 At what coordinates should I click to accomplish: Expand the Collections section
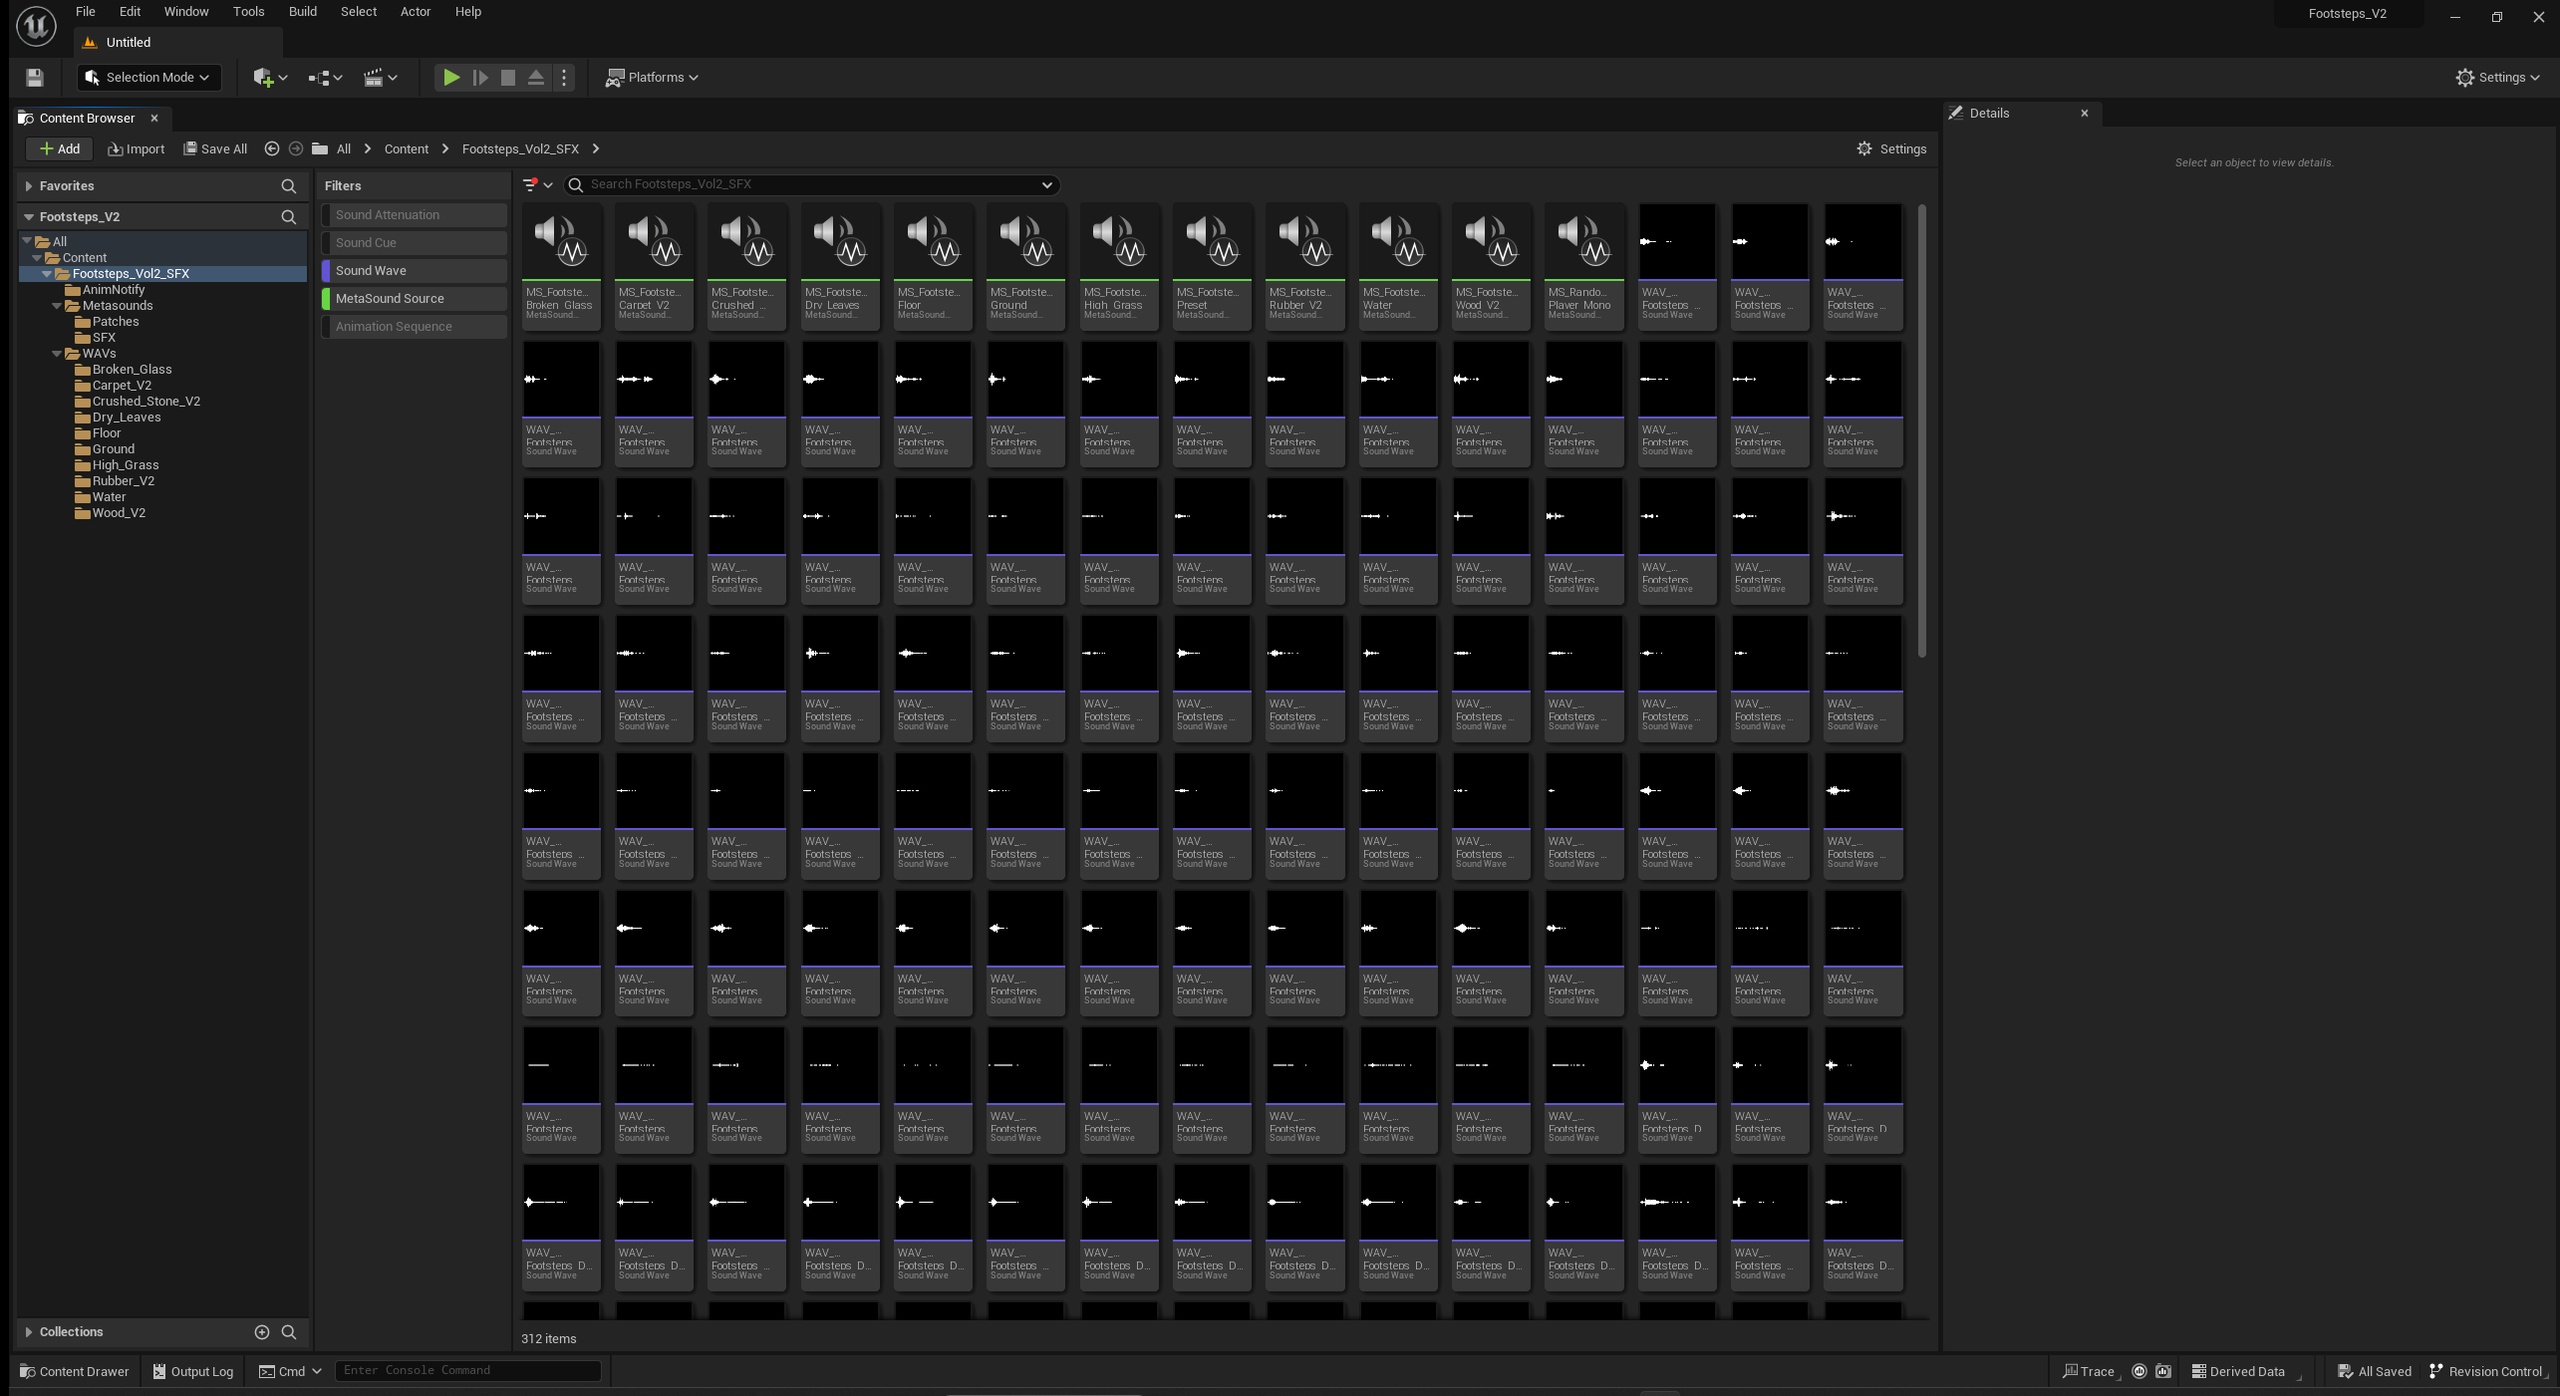[x=29, y=1332]
